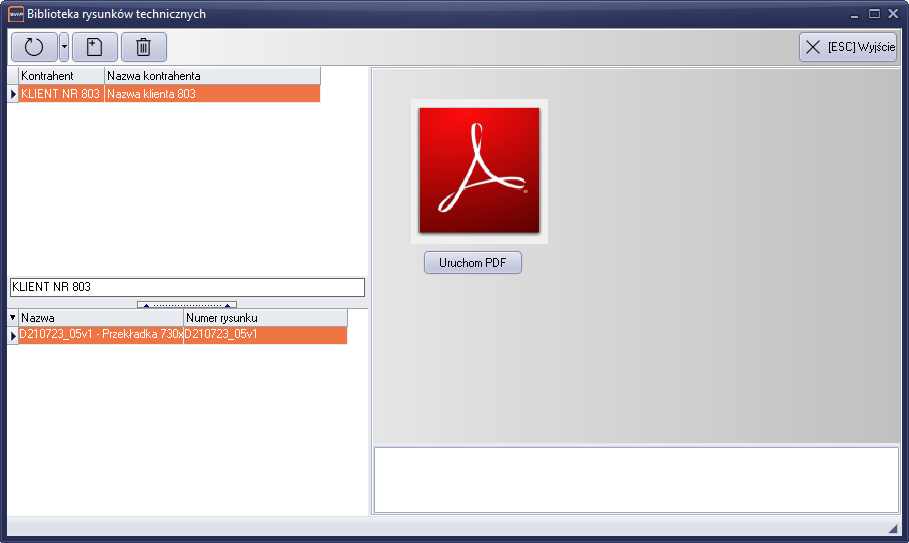
Task: Click the application icon in the title bar
Action: [16, 14]
